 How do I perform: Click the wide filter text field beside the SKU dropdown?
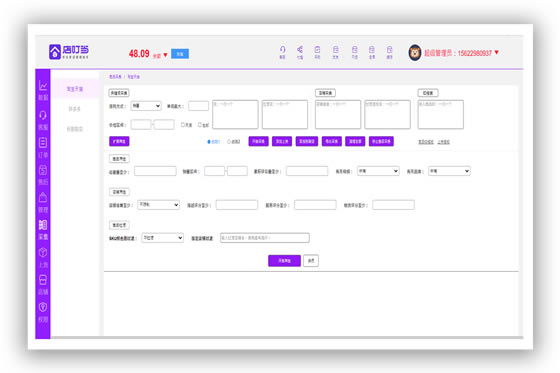(265, 238)
